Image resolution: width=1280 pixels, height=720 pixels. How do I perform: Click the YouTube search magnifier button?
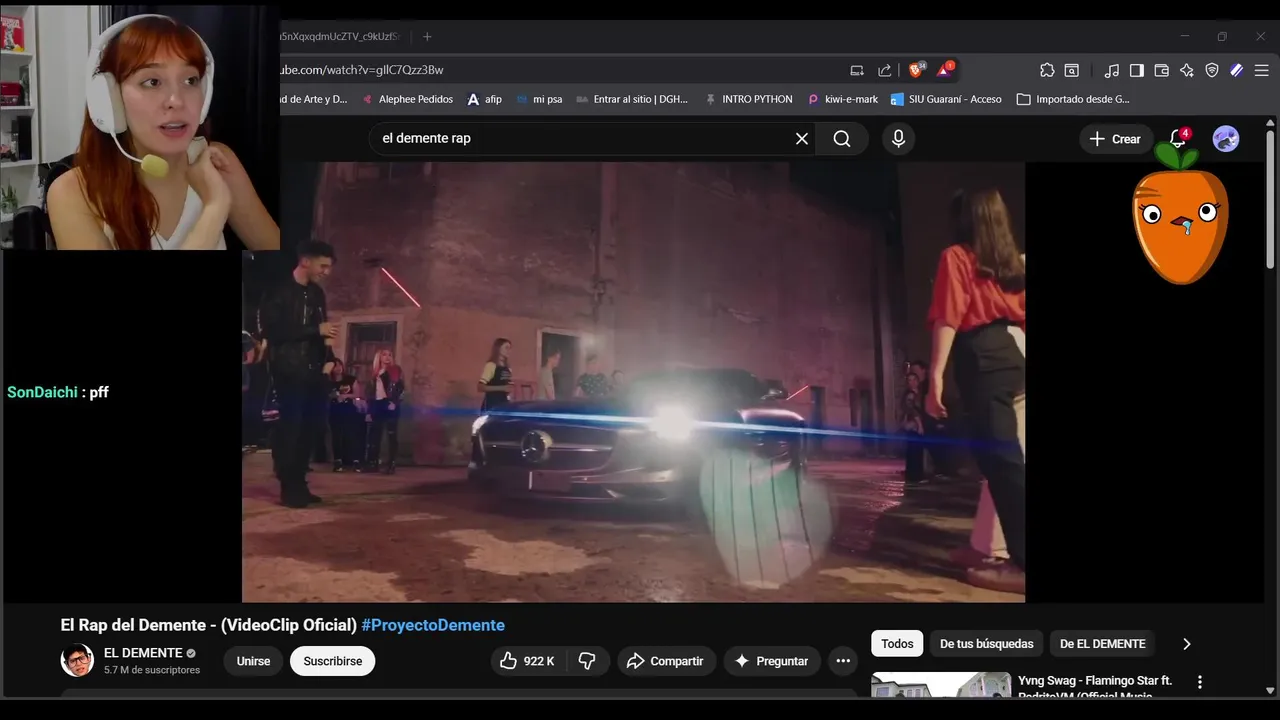coord(842,139)
